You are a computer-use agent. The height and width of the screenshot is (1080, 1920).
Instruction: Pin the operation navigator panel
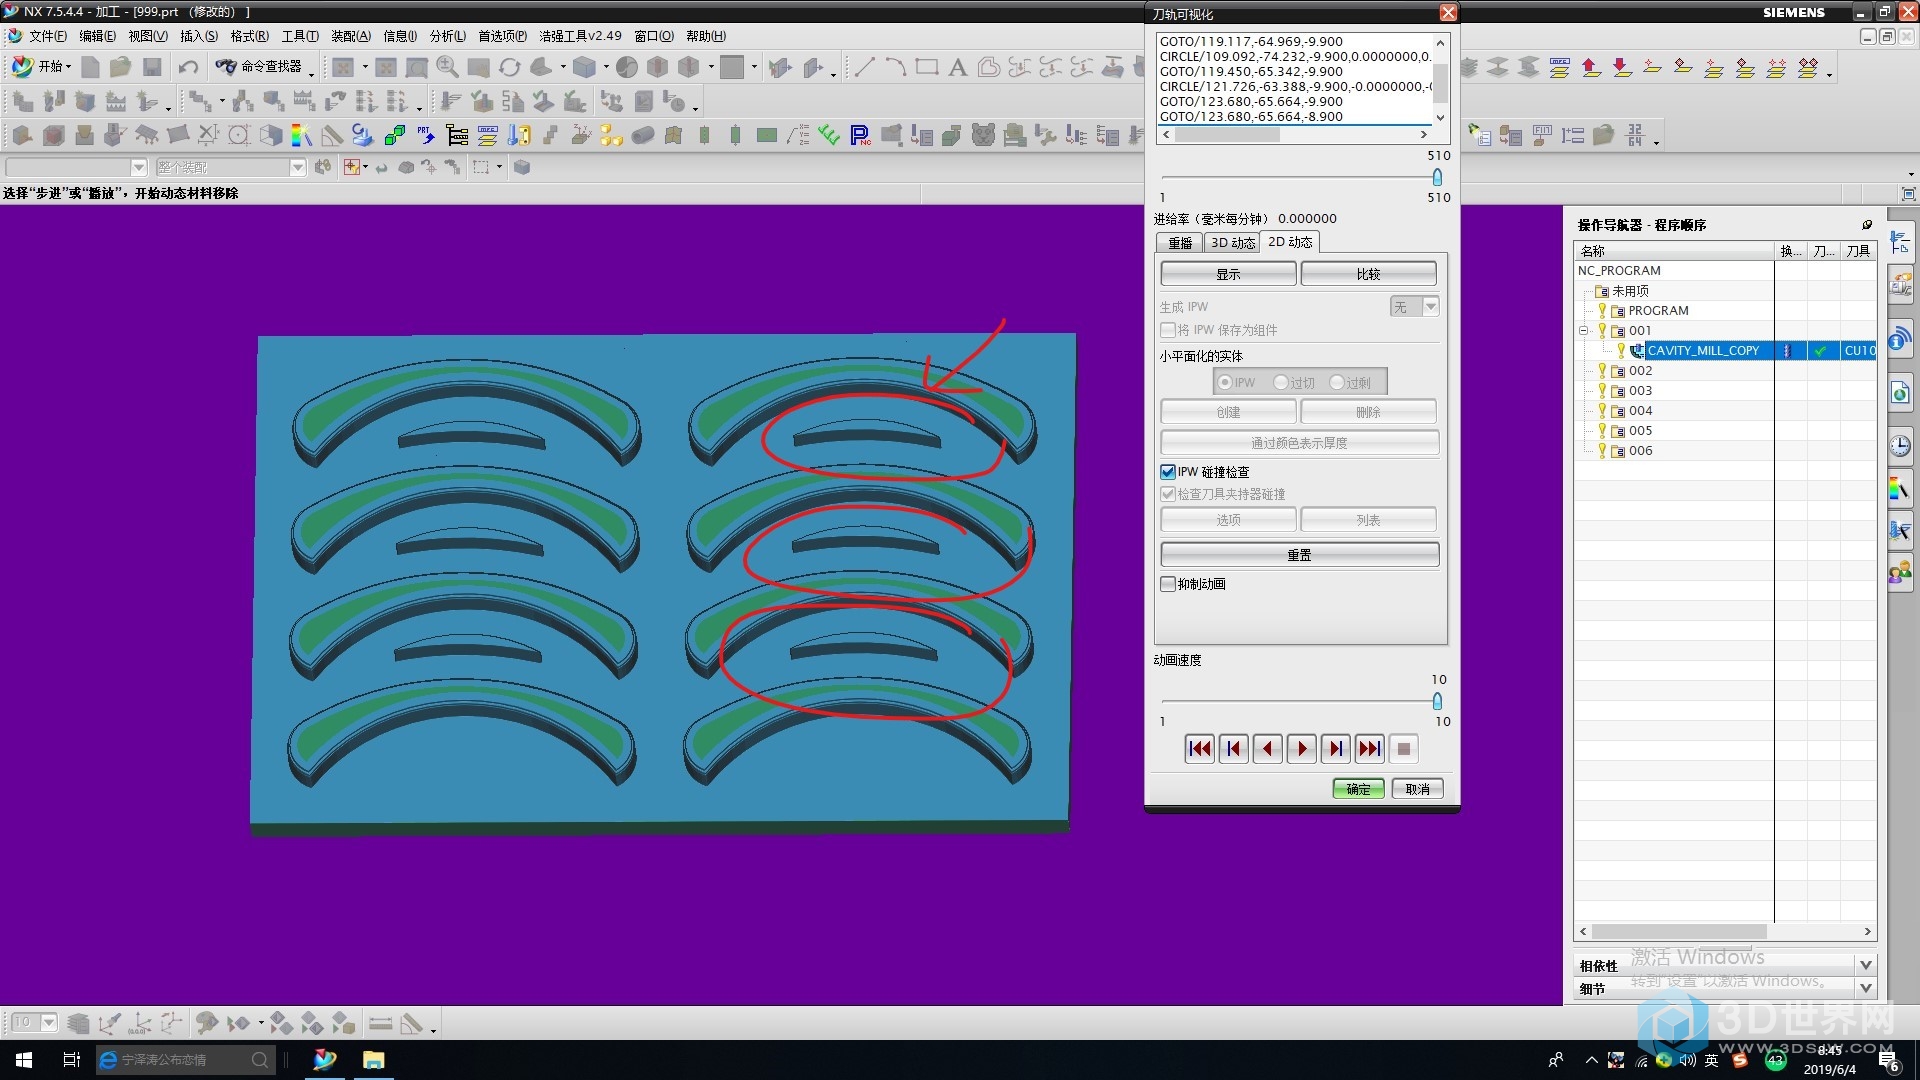[x=1866, y=225]
